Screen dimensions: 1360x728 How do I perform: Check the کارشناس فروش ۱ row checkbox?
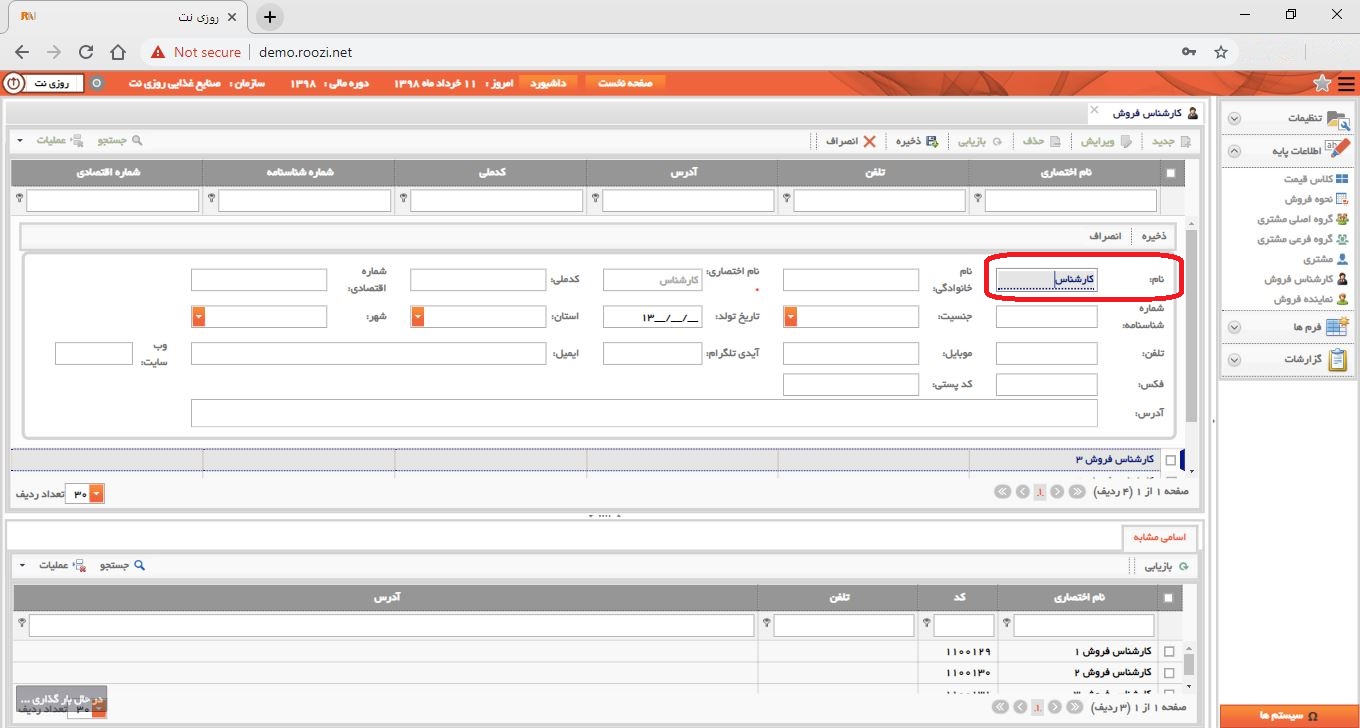tap(1169, 652)
